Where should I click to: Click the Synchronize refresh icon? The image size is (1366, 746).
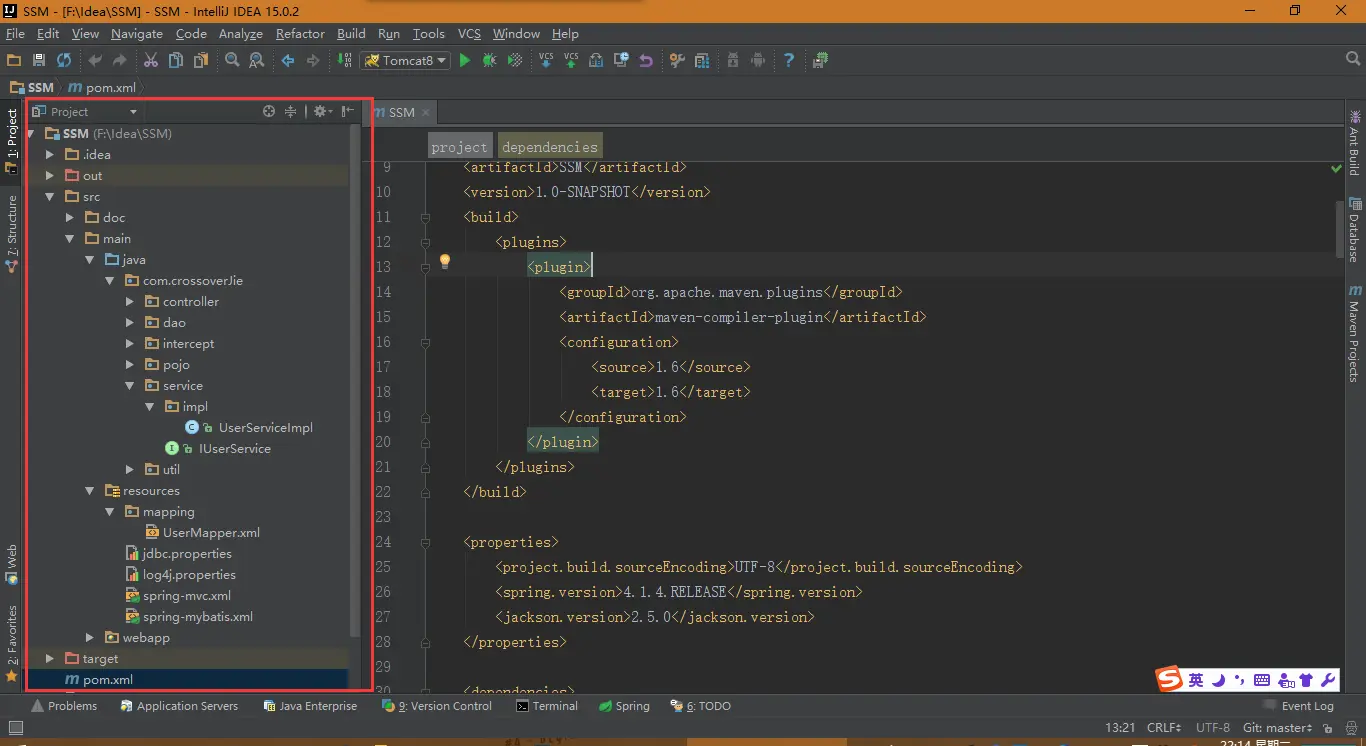(64, 61)
